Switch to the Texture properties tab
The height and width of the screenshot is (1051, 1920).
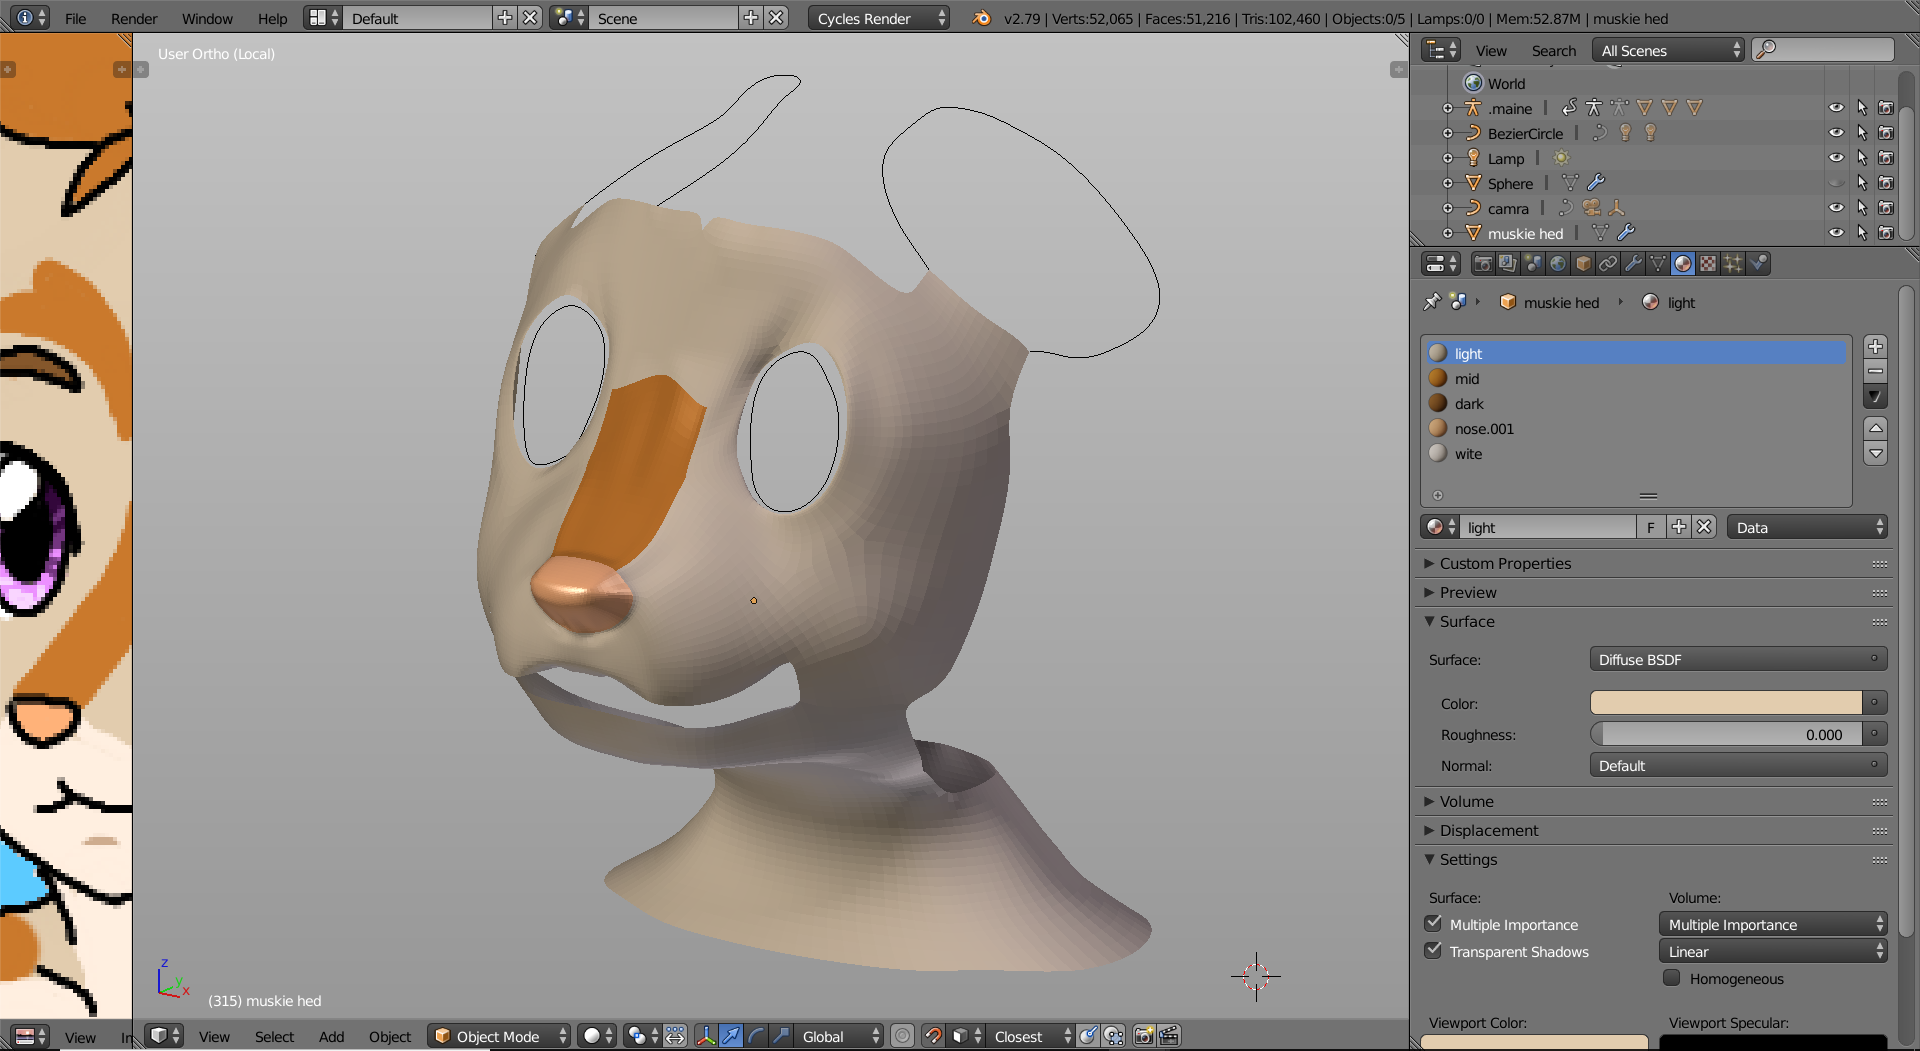1708,264
